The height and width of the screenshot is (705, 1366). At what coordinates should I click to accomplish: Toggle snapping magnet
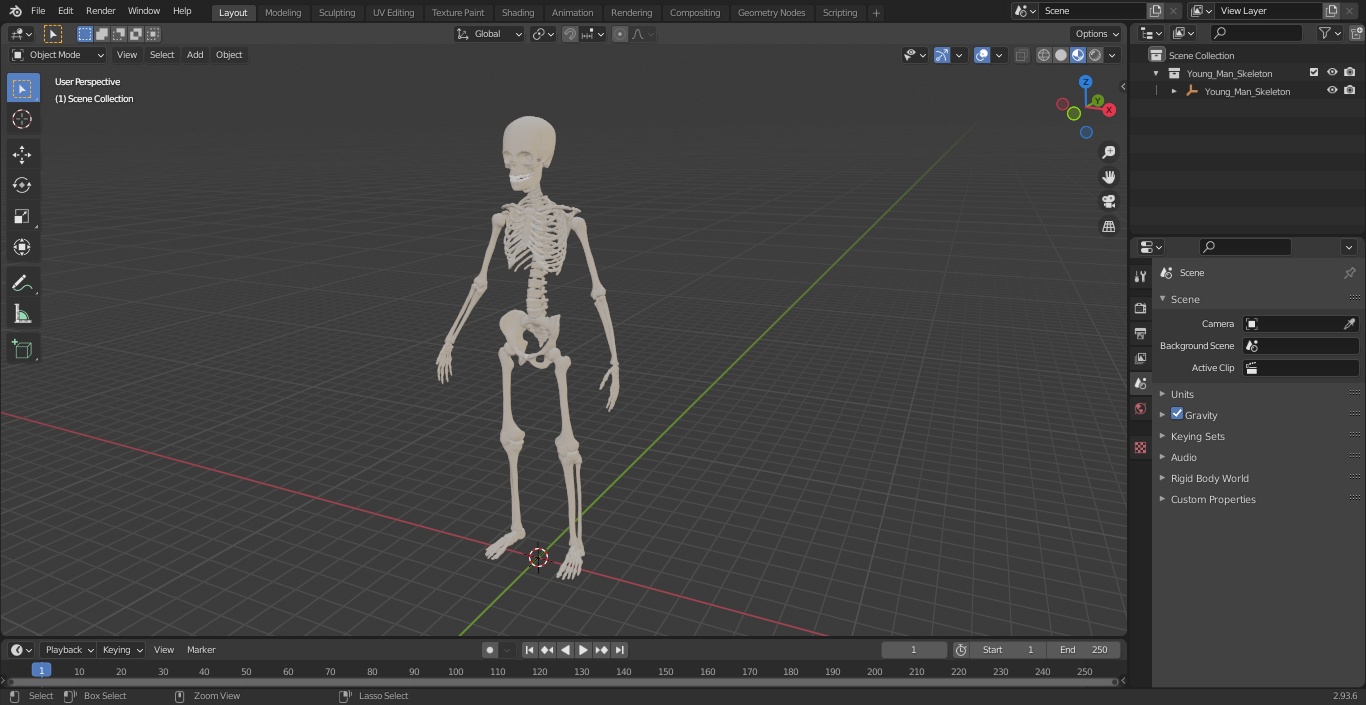570,34
